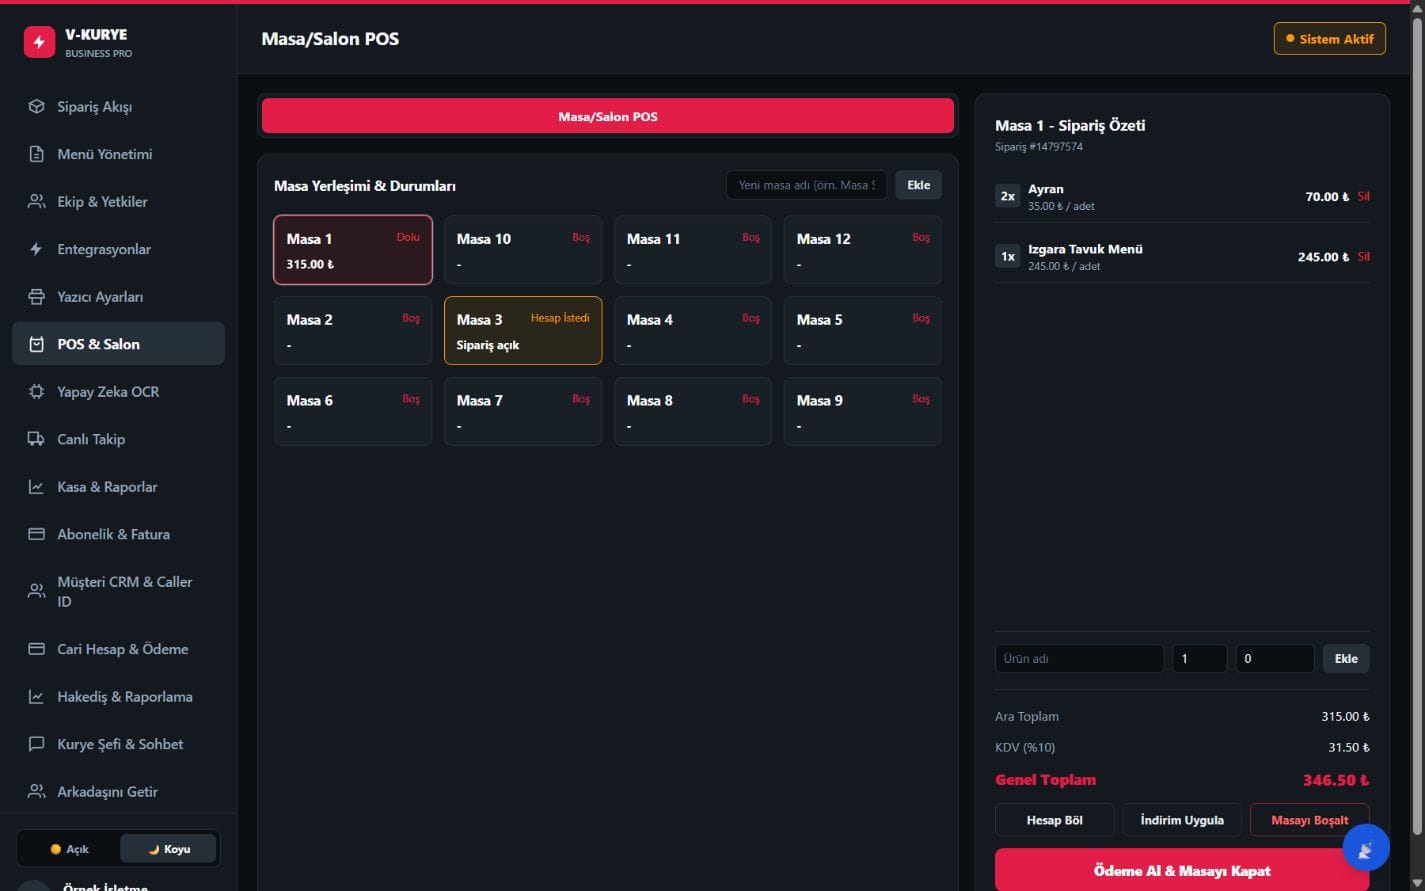Click the Menü Yönetimi document icon
Image resolution: width=1425 pixels, height=891 pixels.
coord(36,154)
